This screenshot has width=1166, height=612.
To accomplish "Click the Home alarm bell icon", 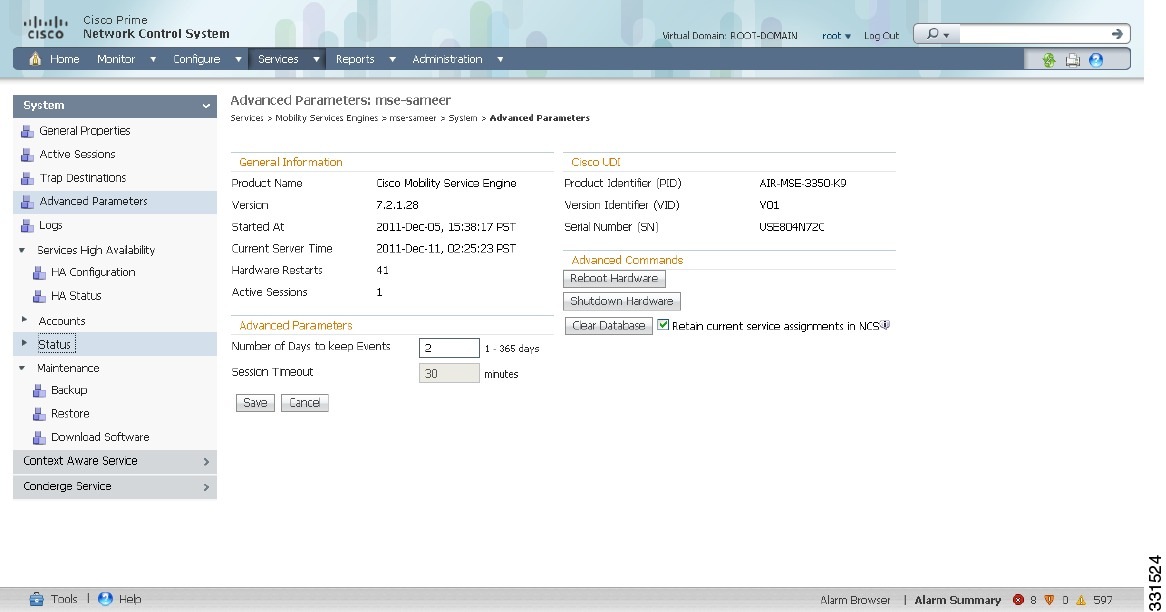I will [x=35, y=59].
